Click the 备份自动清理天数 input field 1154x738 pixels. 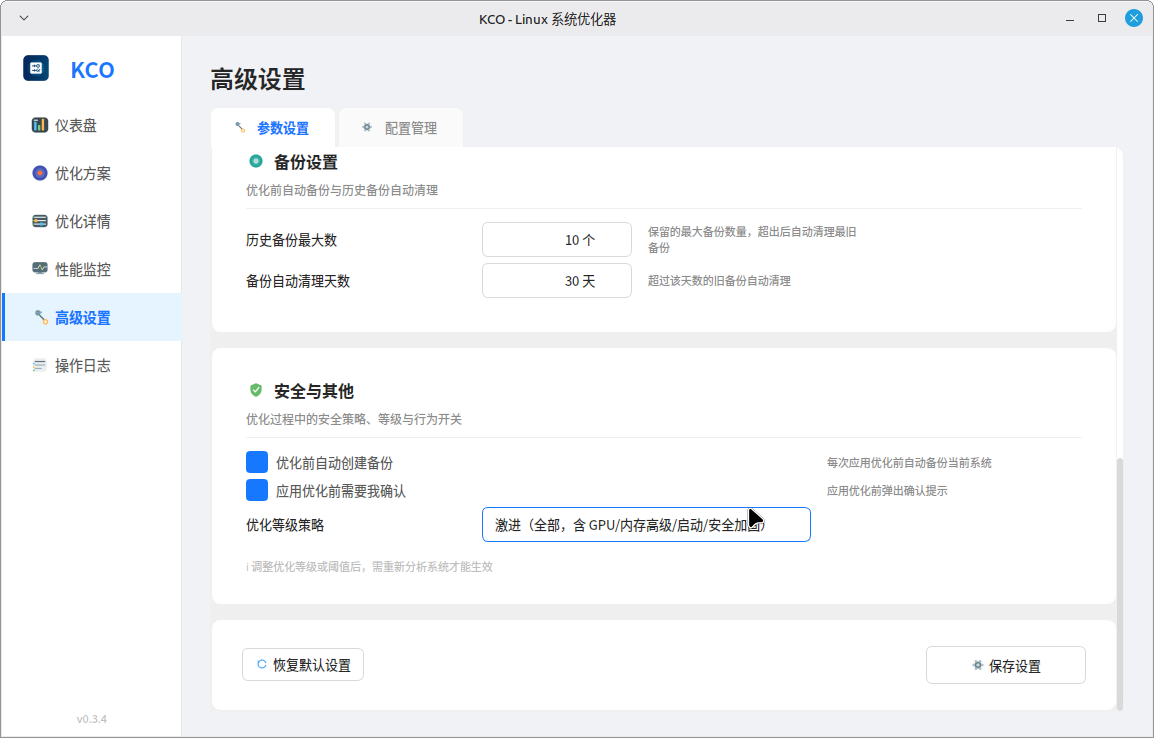(556, 280)
